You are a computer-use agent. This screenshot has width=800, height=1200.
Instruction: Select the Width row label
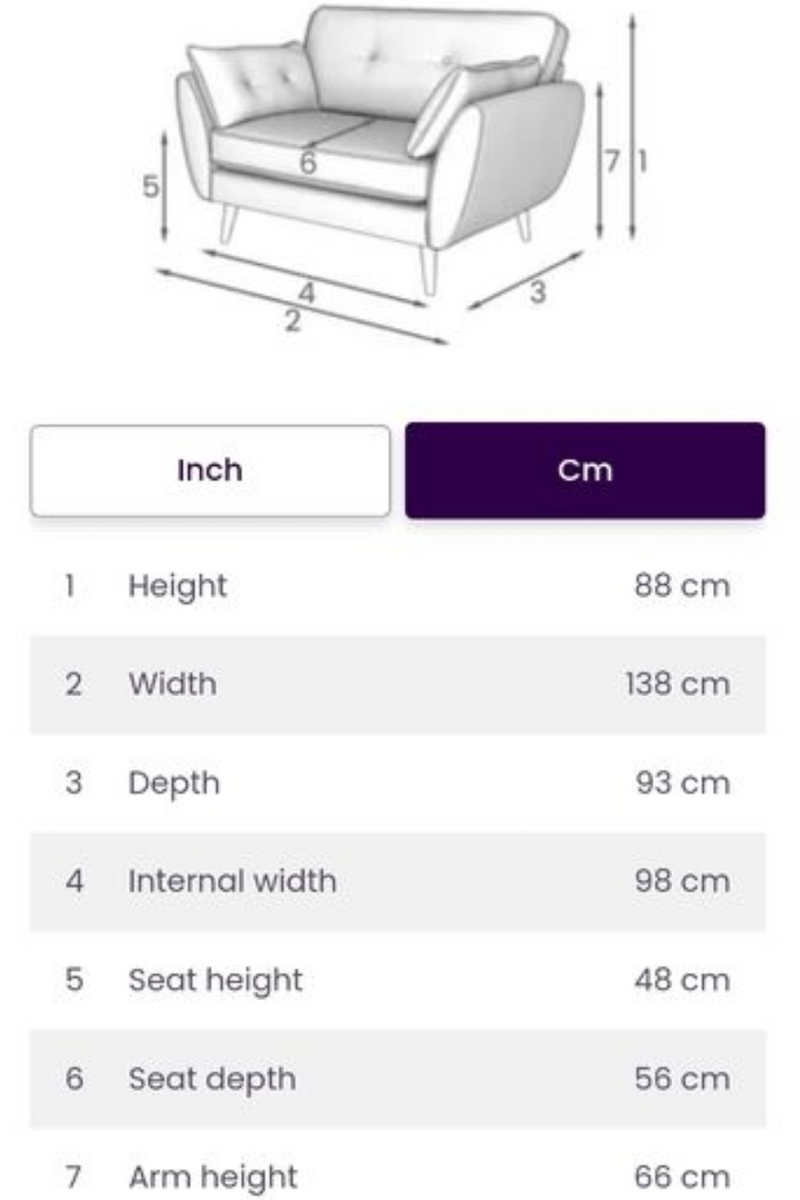tap(172, 684)
